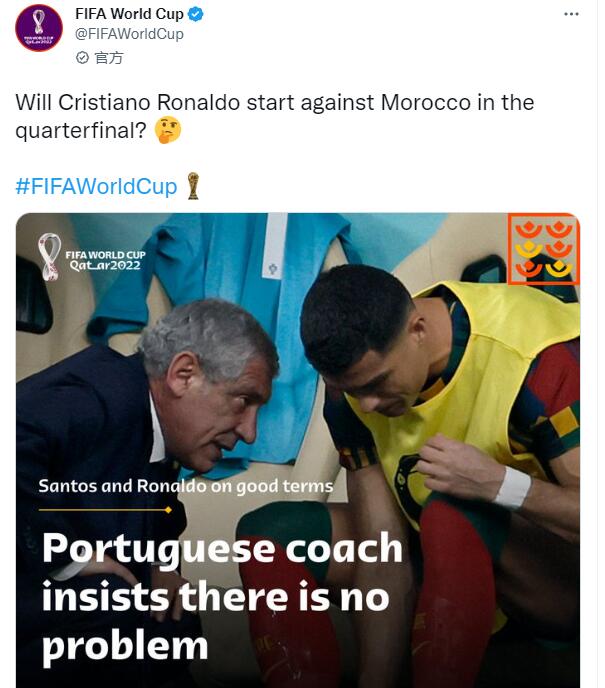
Task: Click the orange patterned emblem in image corner
Action: click(544, 249)
